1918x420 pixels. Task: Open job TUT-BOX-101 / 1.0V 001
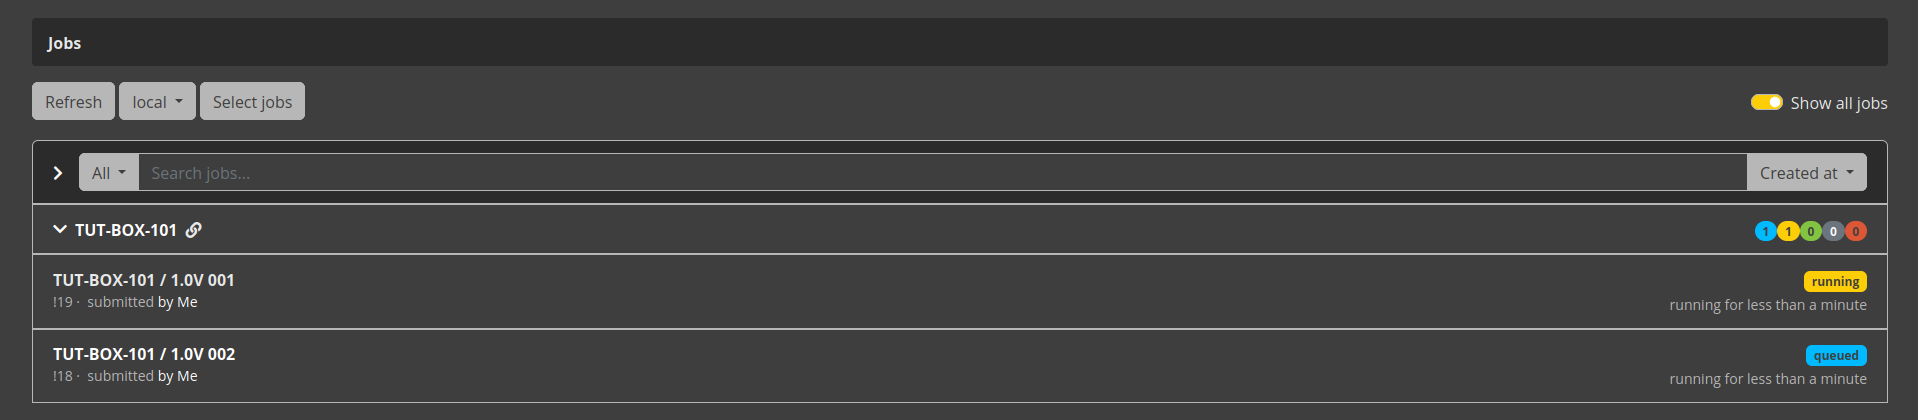click(x=144, y=280)
